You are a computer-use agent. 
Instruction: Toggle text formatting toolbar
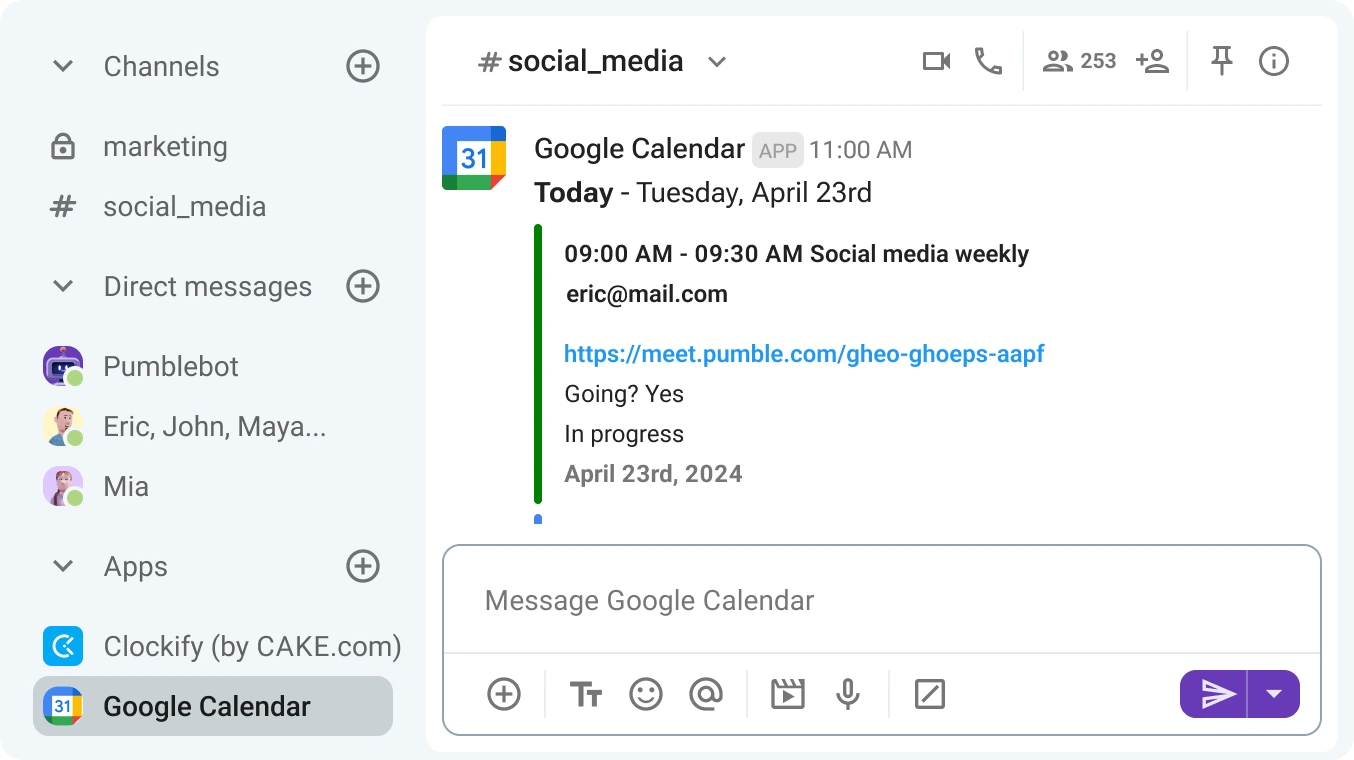[586, 694]
